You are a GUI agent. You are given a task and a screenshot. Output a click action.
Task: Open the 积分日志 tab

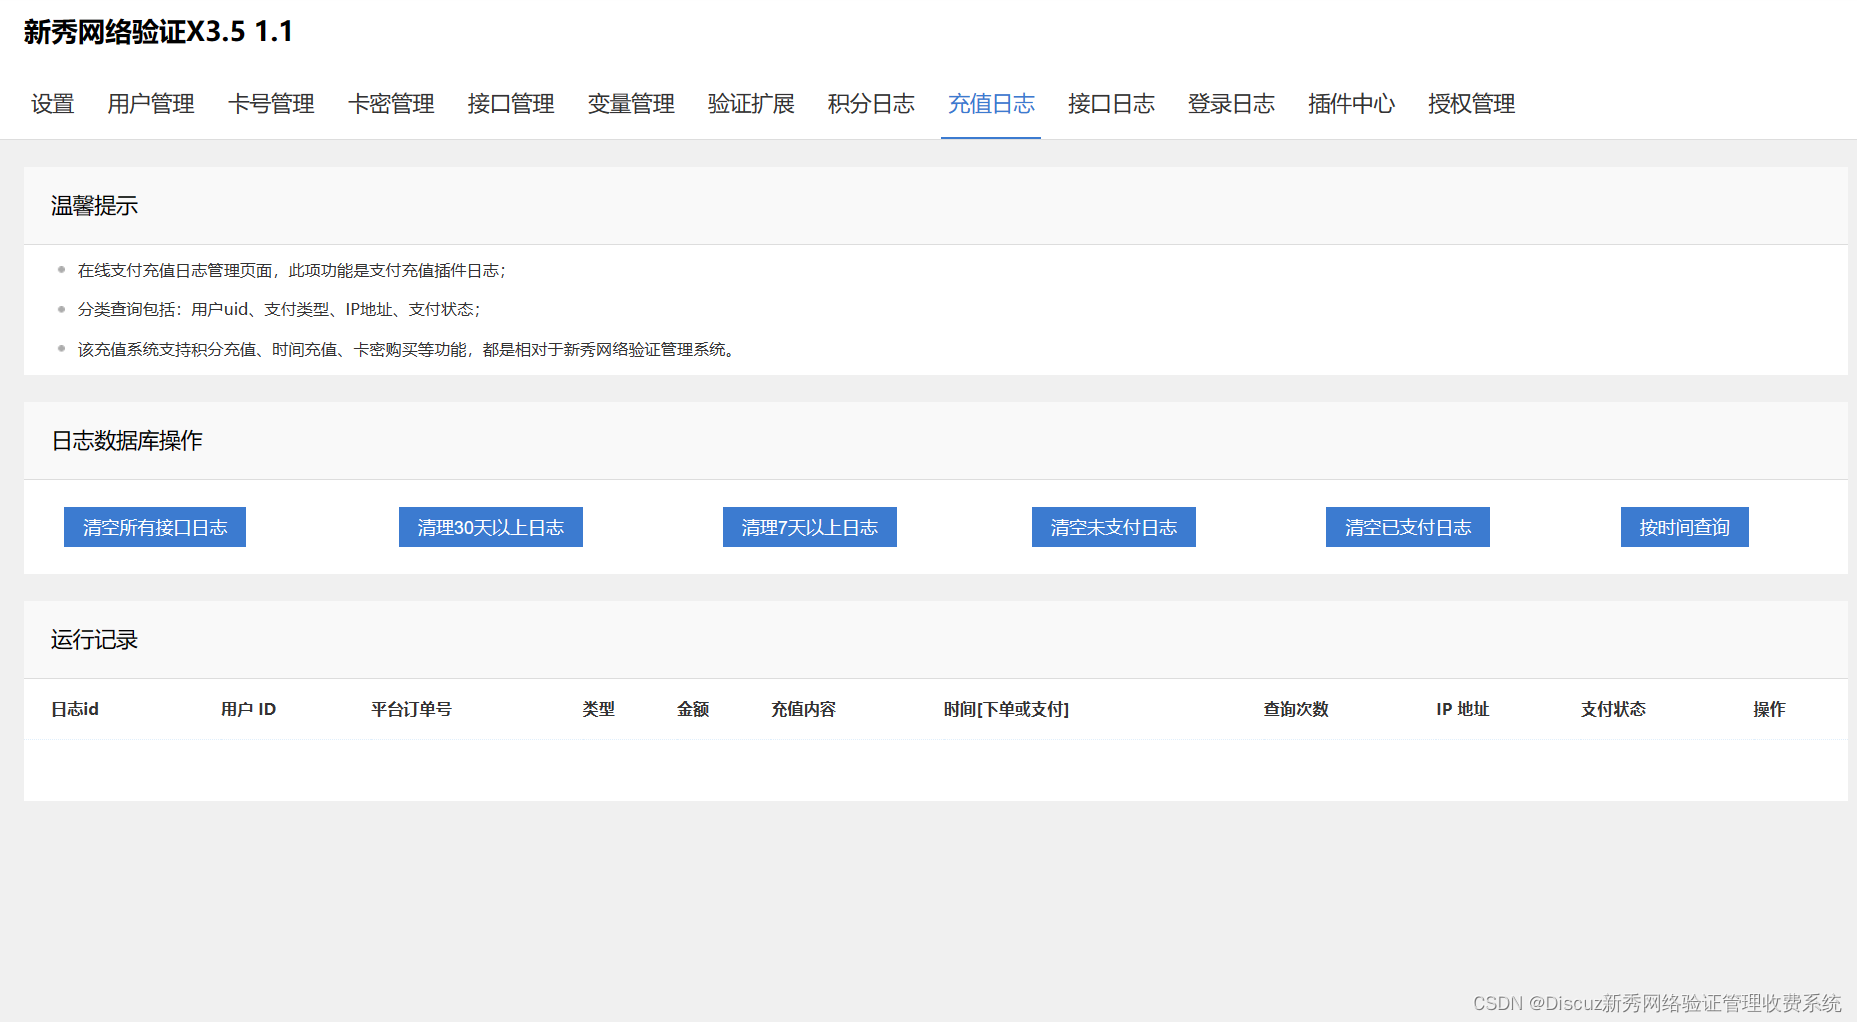pos(871,104)
